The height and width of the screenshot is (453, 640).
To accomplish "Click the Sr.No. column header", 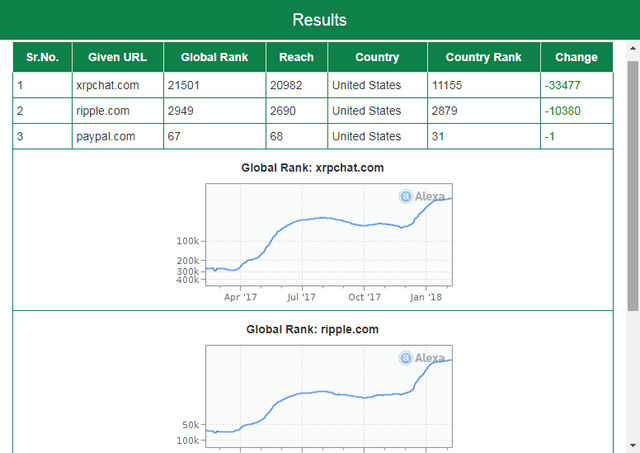I will pos(42,57).
